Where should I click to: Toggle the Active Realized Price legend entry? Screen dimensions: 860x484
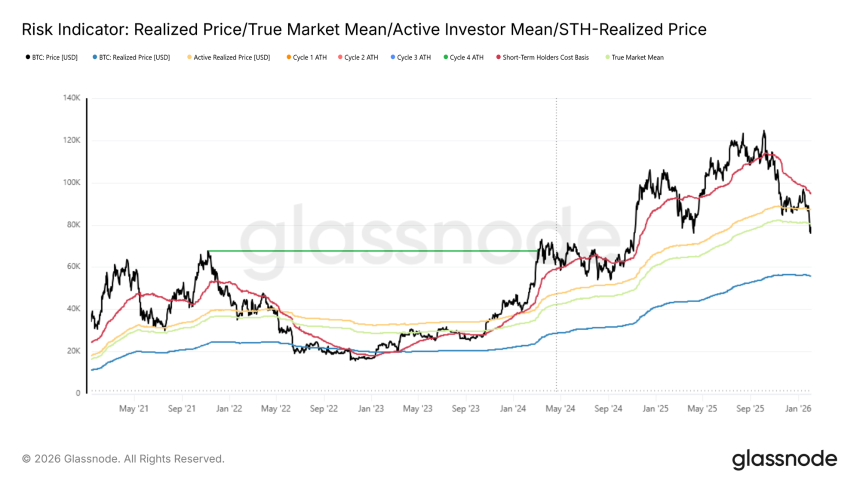(228, 57)
